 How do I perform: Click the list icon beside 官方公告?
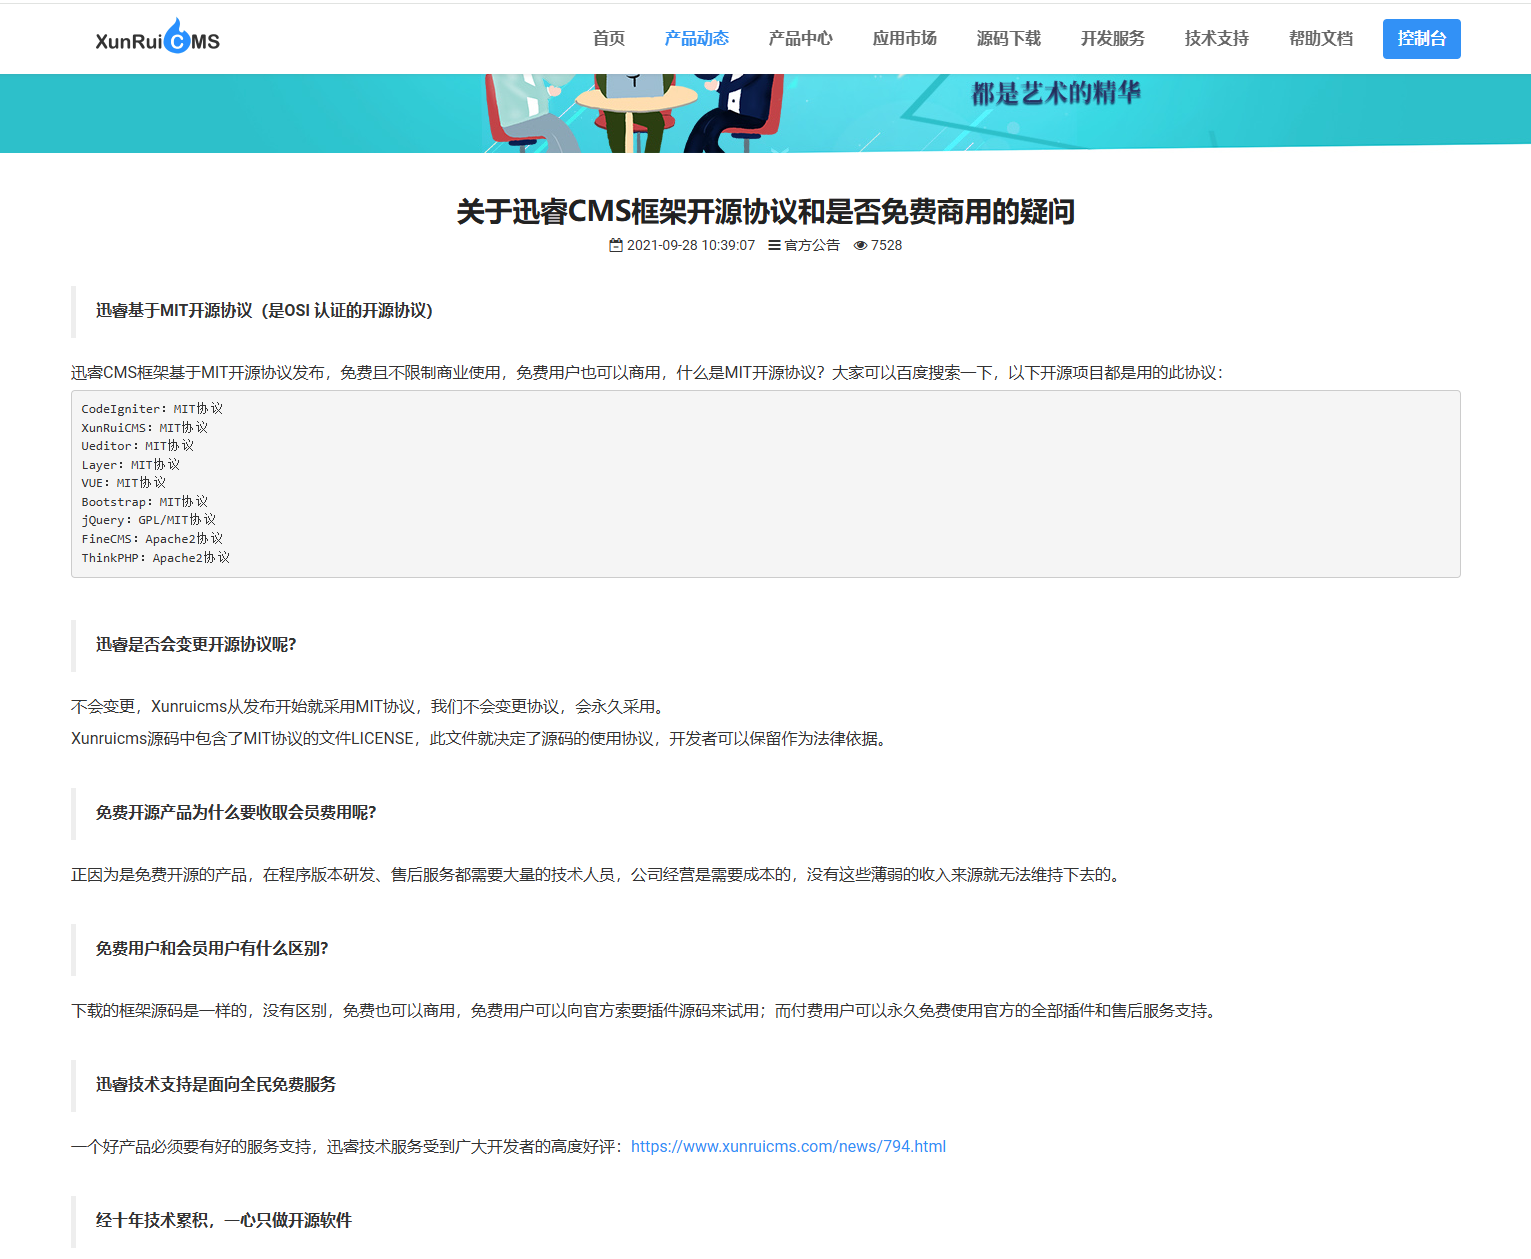pyautogui.click(x=774, y=245)
